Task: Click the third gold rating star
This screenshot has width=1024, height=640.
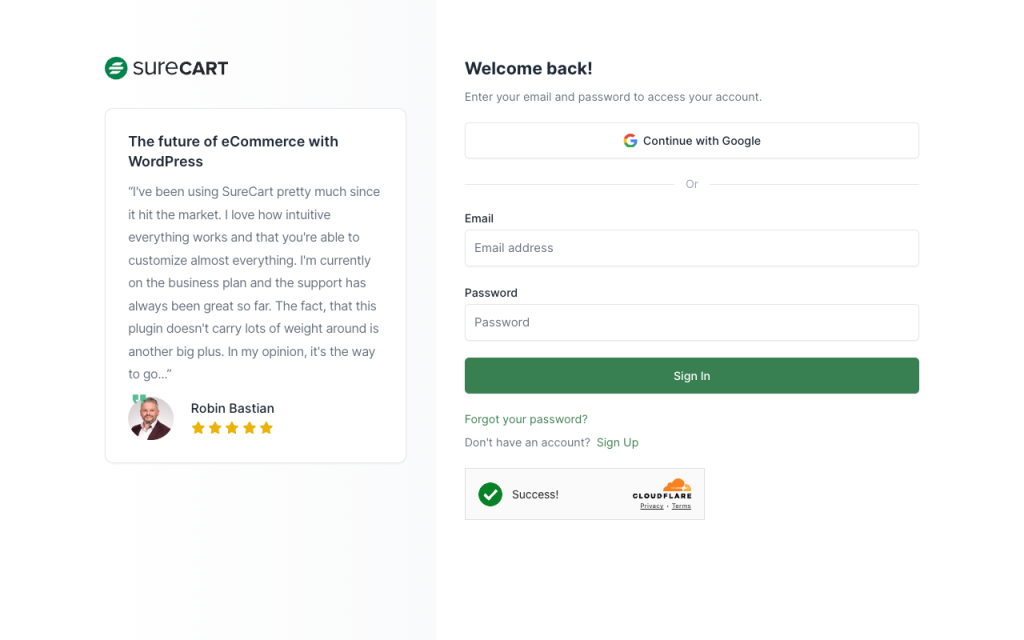Action: [x=232, y=428]
